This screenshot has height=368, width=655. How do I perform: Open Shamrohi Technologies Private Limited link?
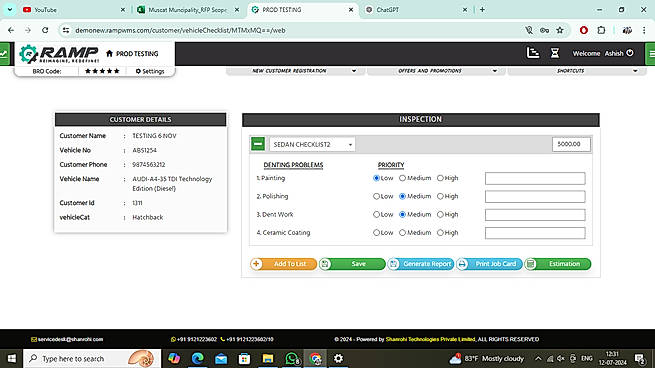[430, 339]
